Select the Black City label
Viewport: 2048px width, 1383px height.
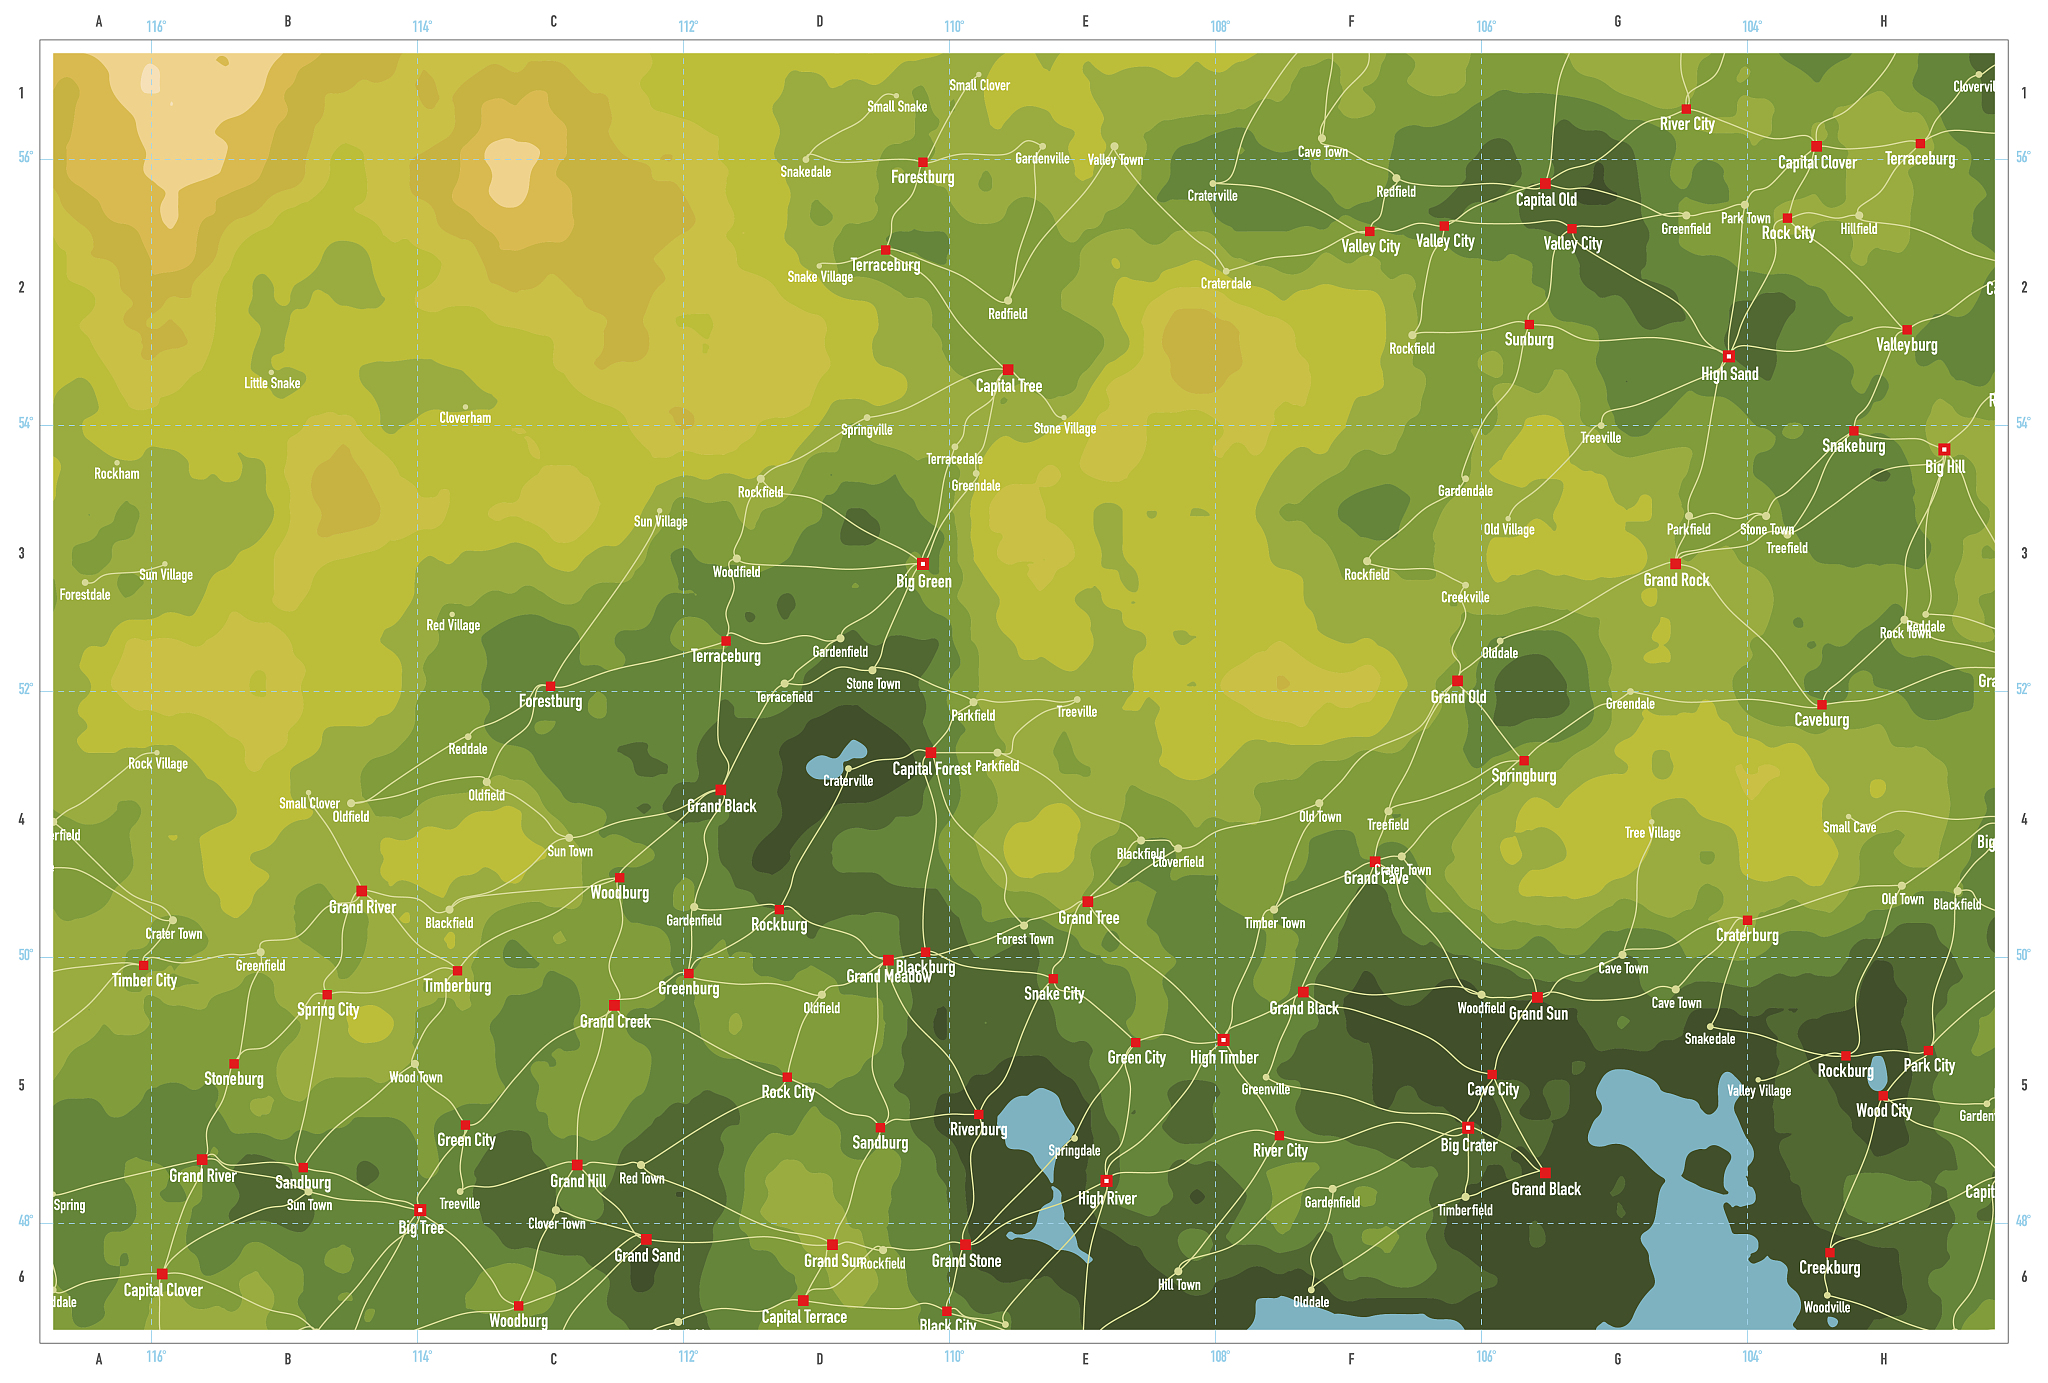tap(948, 1325)
